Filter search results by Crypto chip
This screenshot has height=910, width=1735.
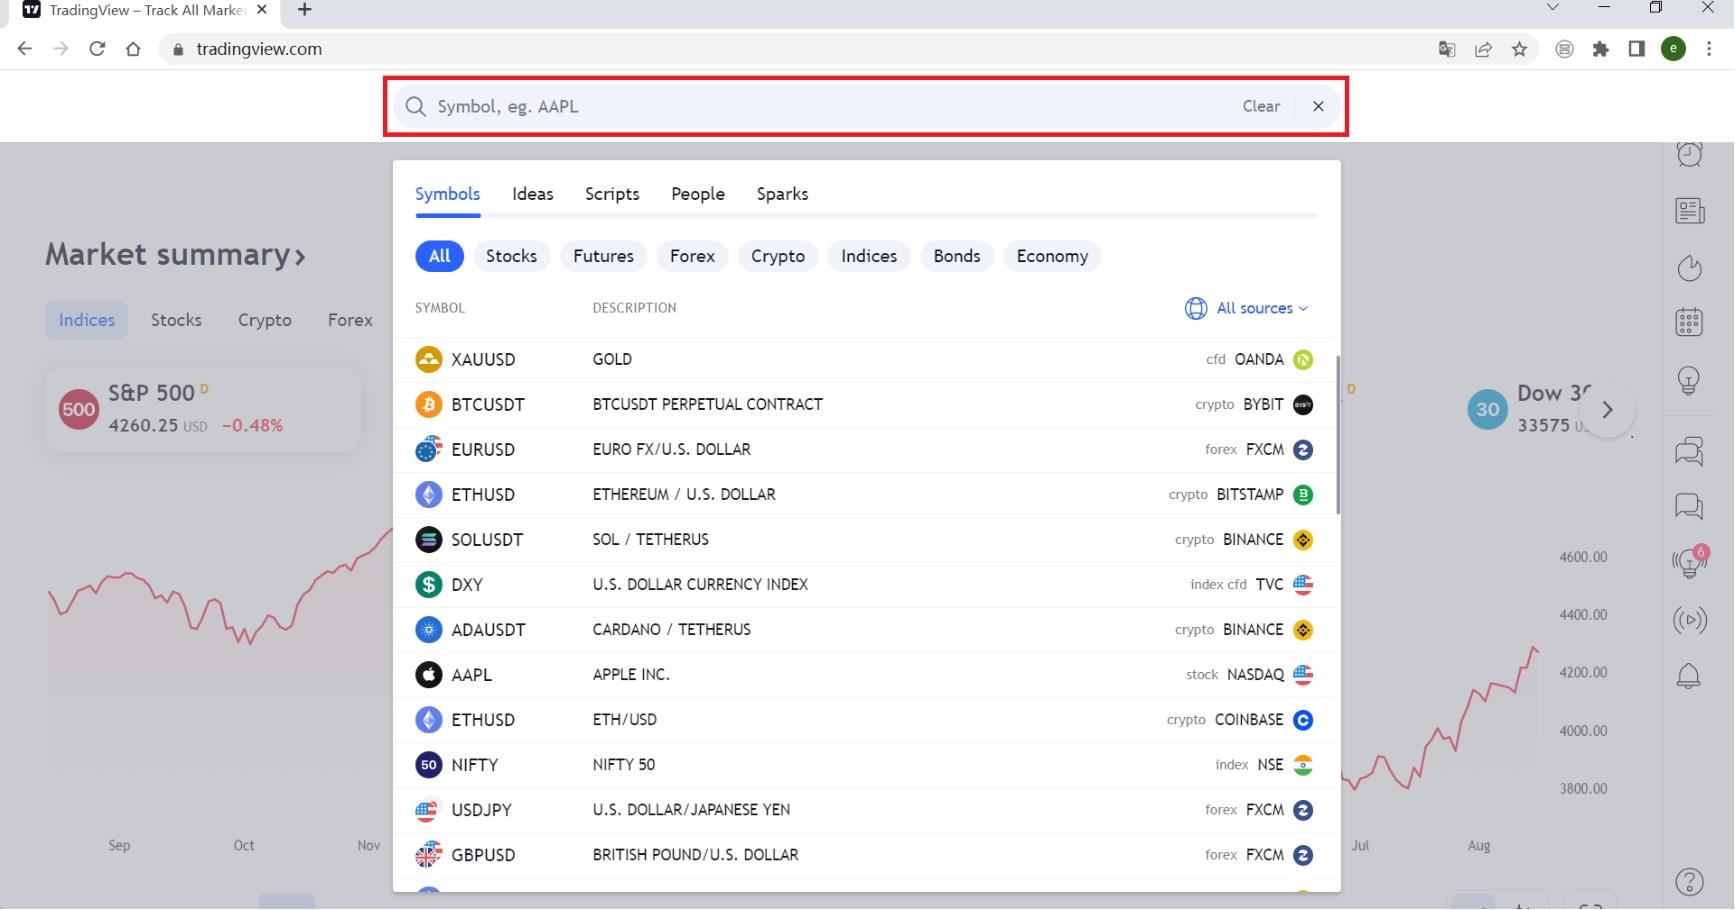(777, 256)
